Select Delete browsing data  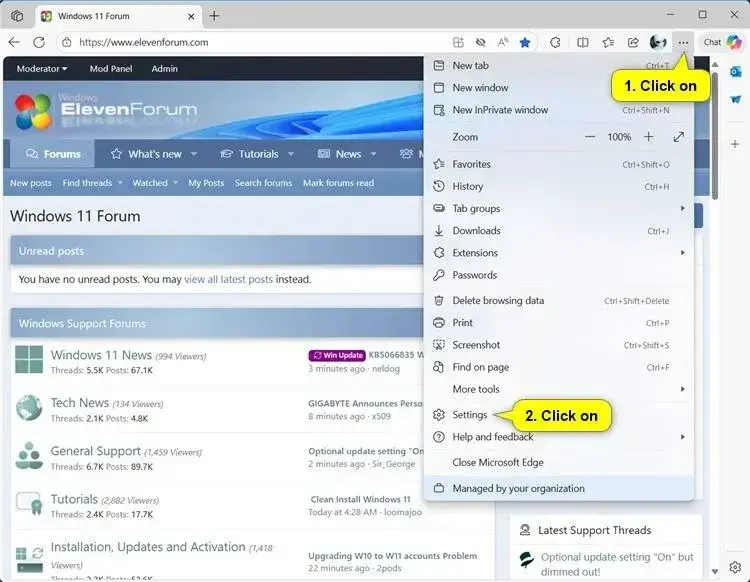pyautogui.click(x=559, y=300)
